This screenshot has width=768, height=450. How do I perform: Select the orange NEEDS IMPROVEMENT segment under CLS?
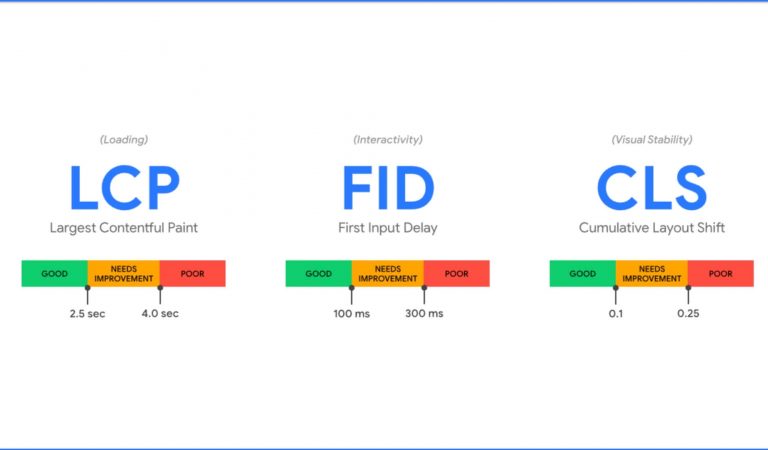coord(652,274)
